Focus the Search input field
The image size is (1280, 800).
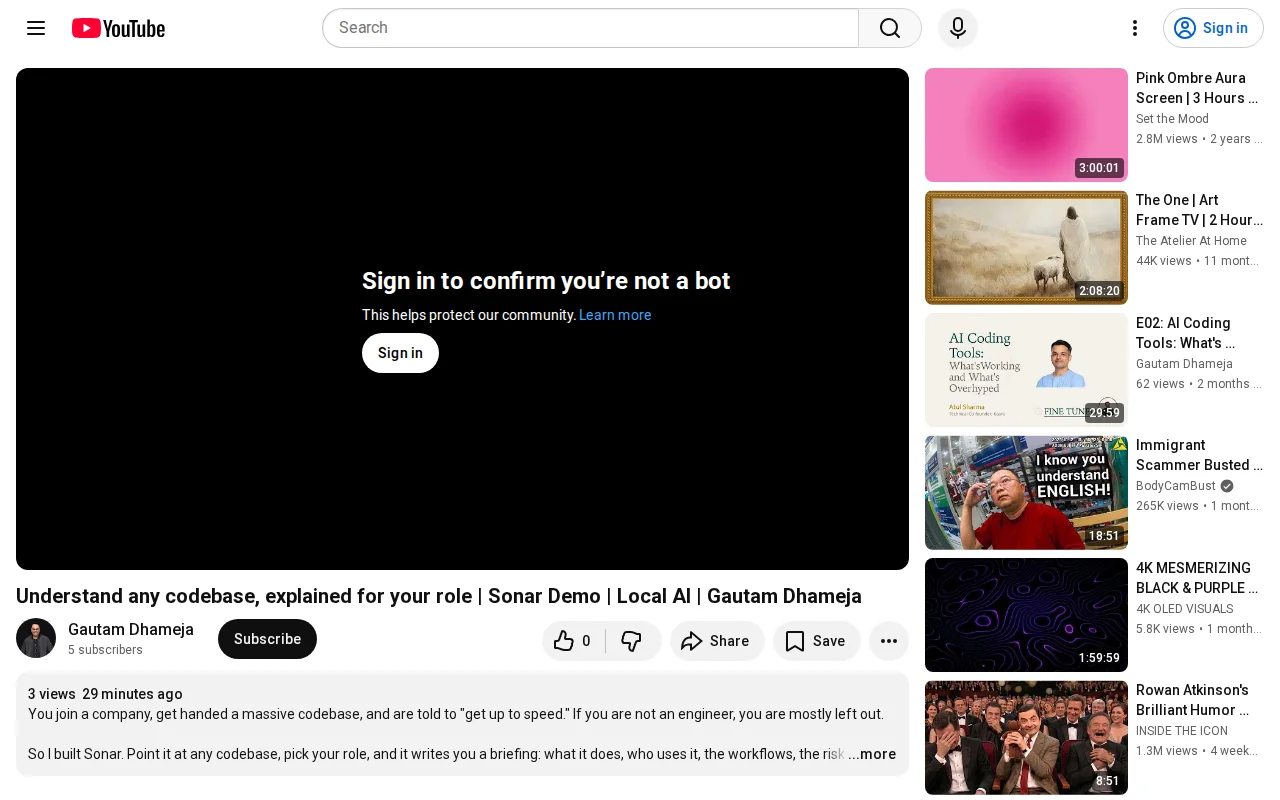coord(590,28)
